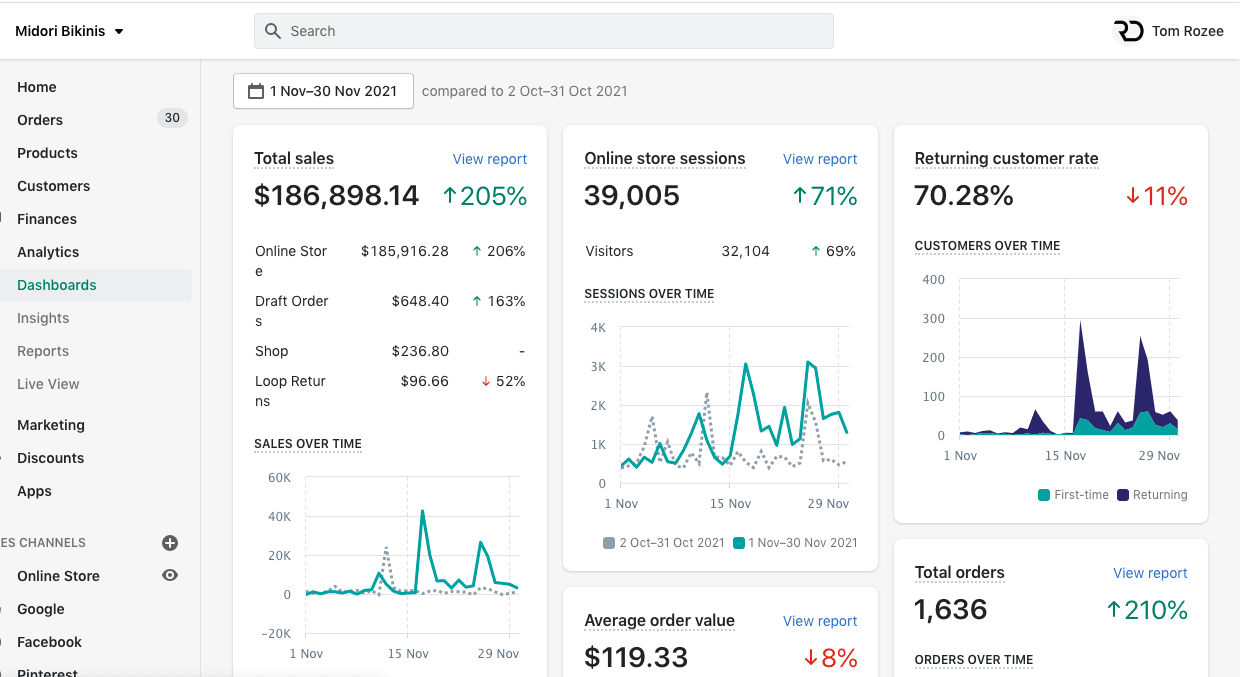Open the Facebook sales channel

49,642
